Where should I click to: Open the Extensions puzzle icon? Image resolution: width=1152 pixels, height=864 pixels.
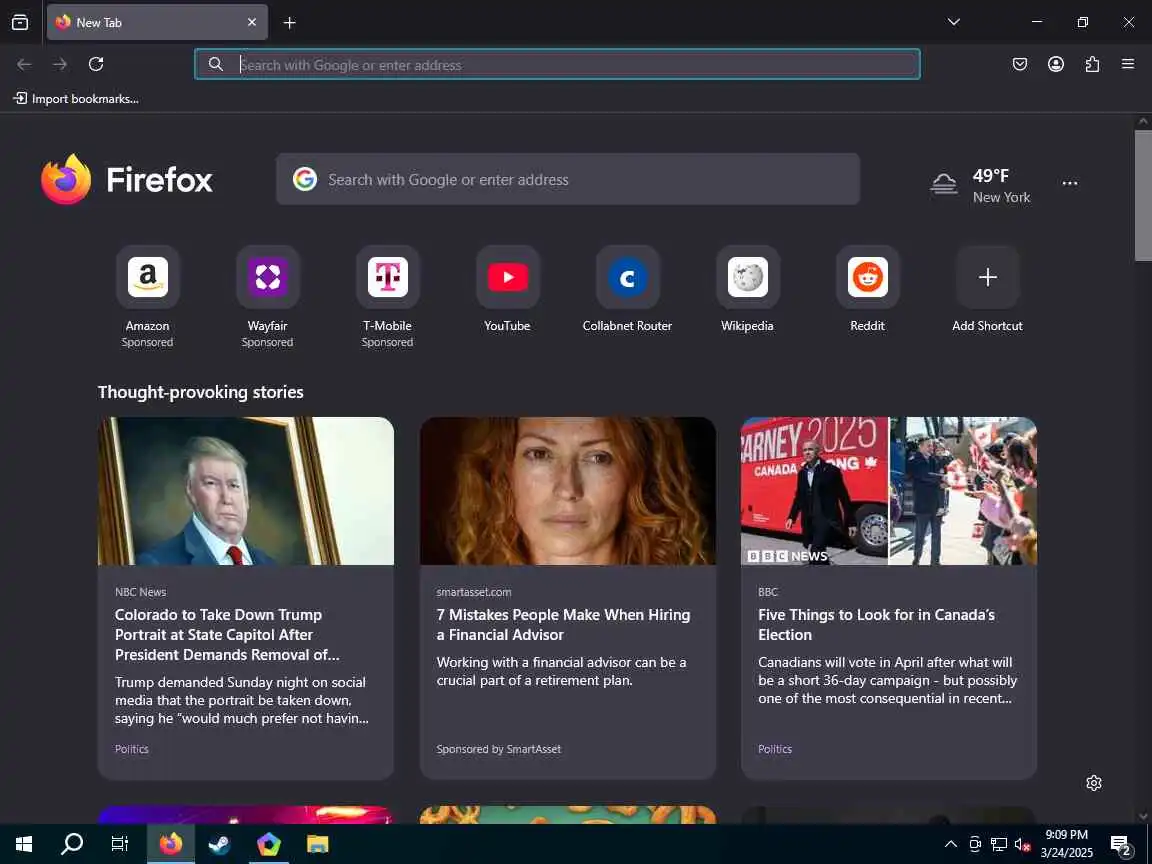(x=1092, y=65)
